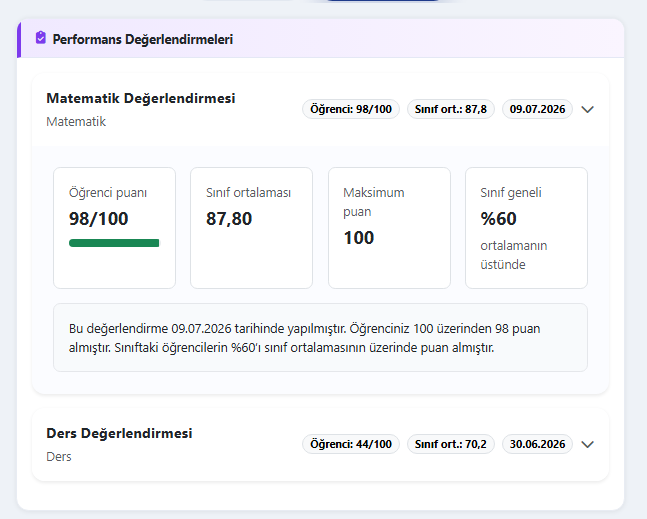
Task: Select the Sınıf geneli %60 value
Action: coord(498,219)
